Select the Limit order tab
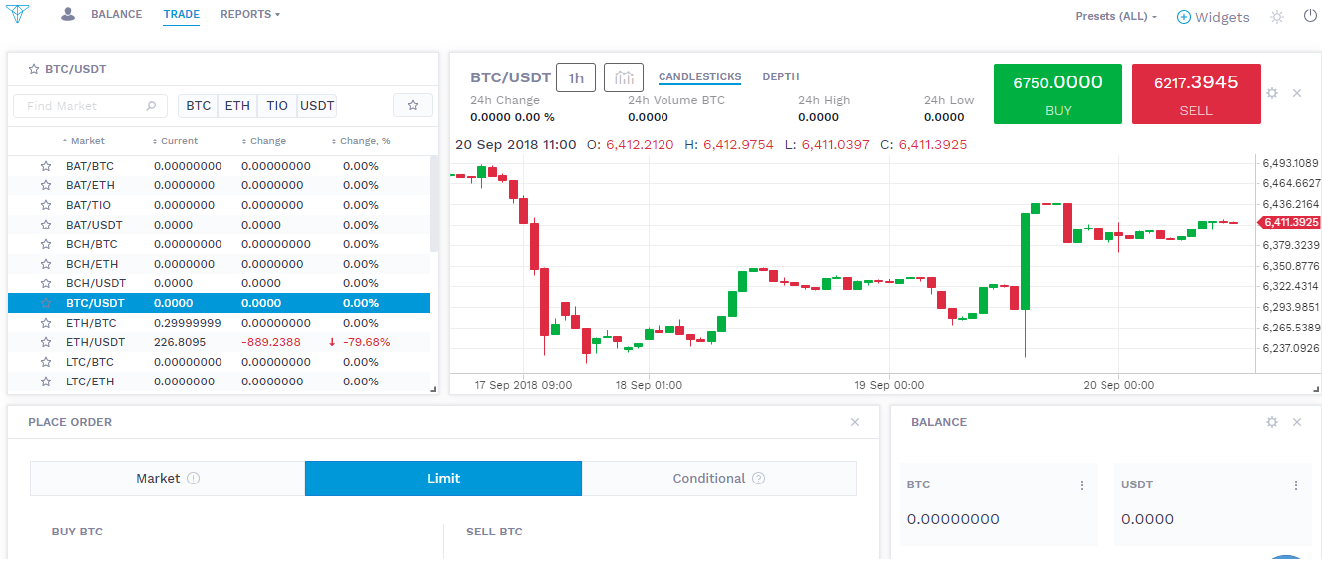 pyautogui.click(x=443, y=479)
